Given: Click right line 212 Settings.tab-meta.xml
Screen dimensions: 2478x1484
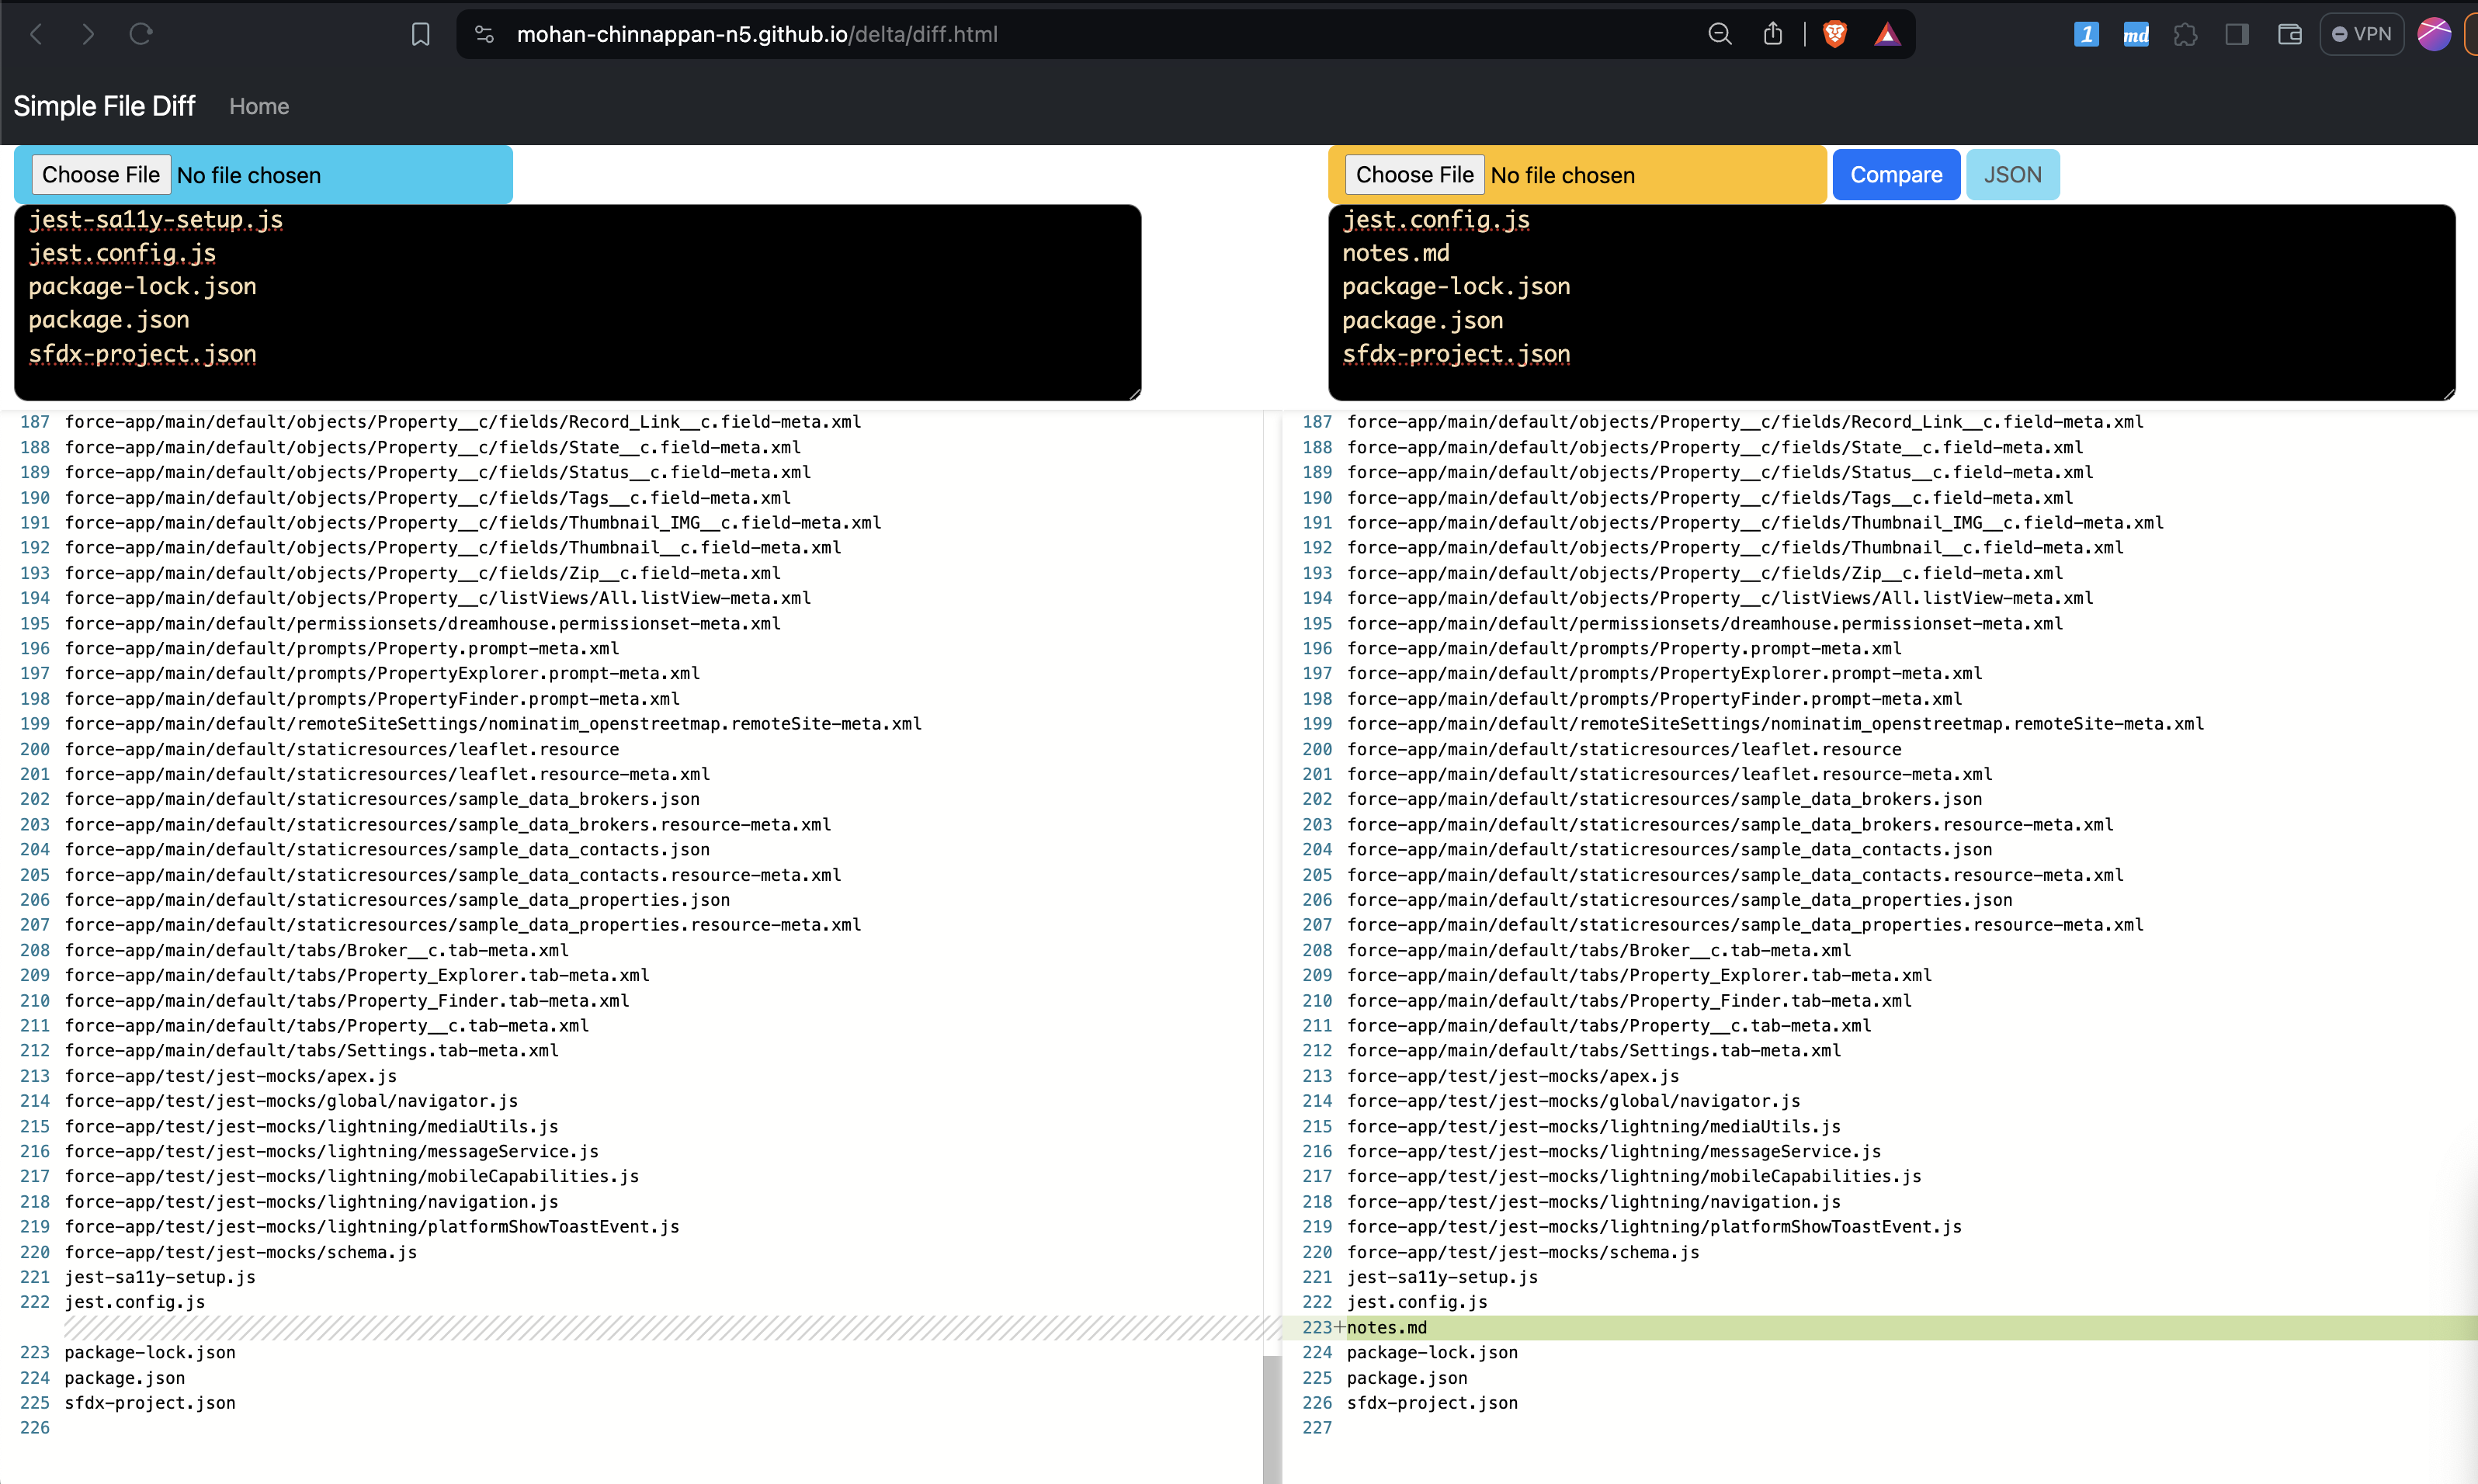Looking at the screenshot, I should pos(1594,1050).
